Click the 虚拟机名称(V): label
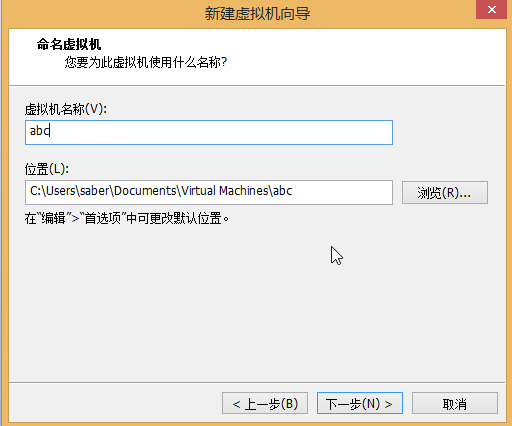The height and width of the screenshot is (426, 512). pyautogui.click(x=66, y=109)
